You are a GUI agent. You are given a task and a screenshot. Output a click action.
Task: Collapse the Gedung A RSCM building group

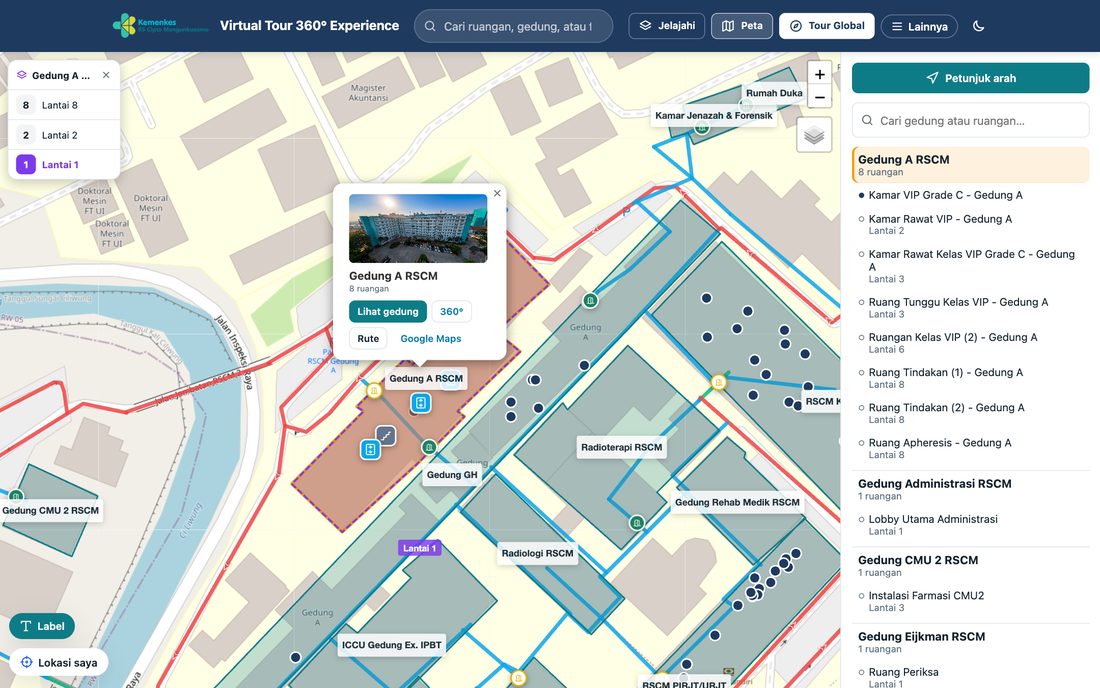click(x=971, y=165)
